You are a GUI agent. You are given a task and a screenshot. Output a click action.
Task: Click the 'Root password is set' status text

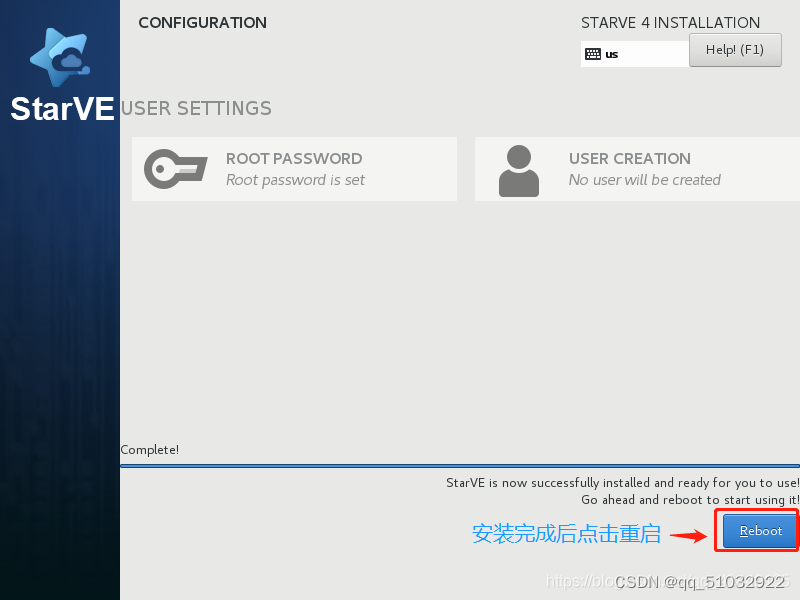point(295,180)
